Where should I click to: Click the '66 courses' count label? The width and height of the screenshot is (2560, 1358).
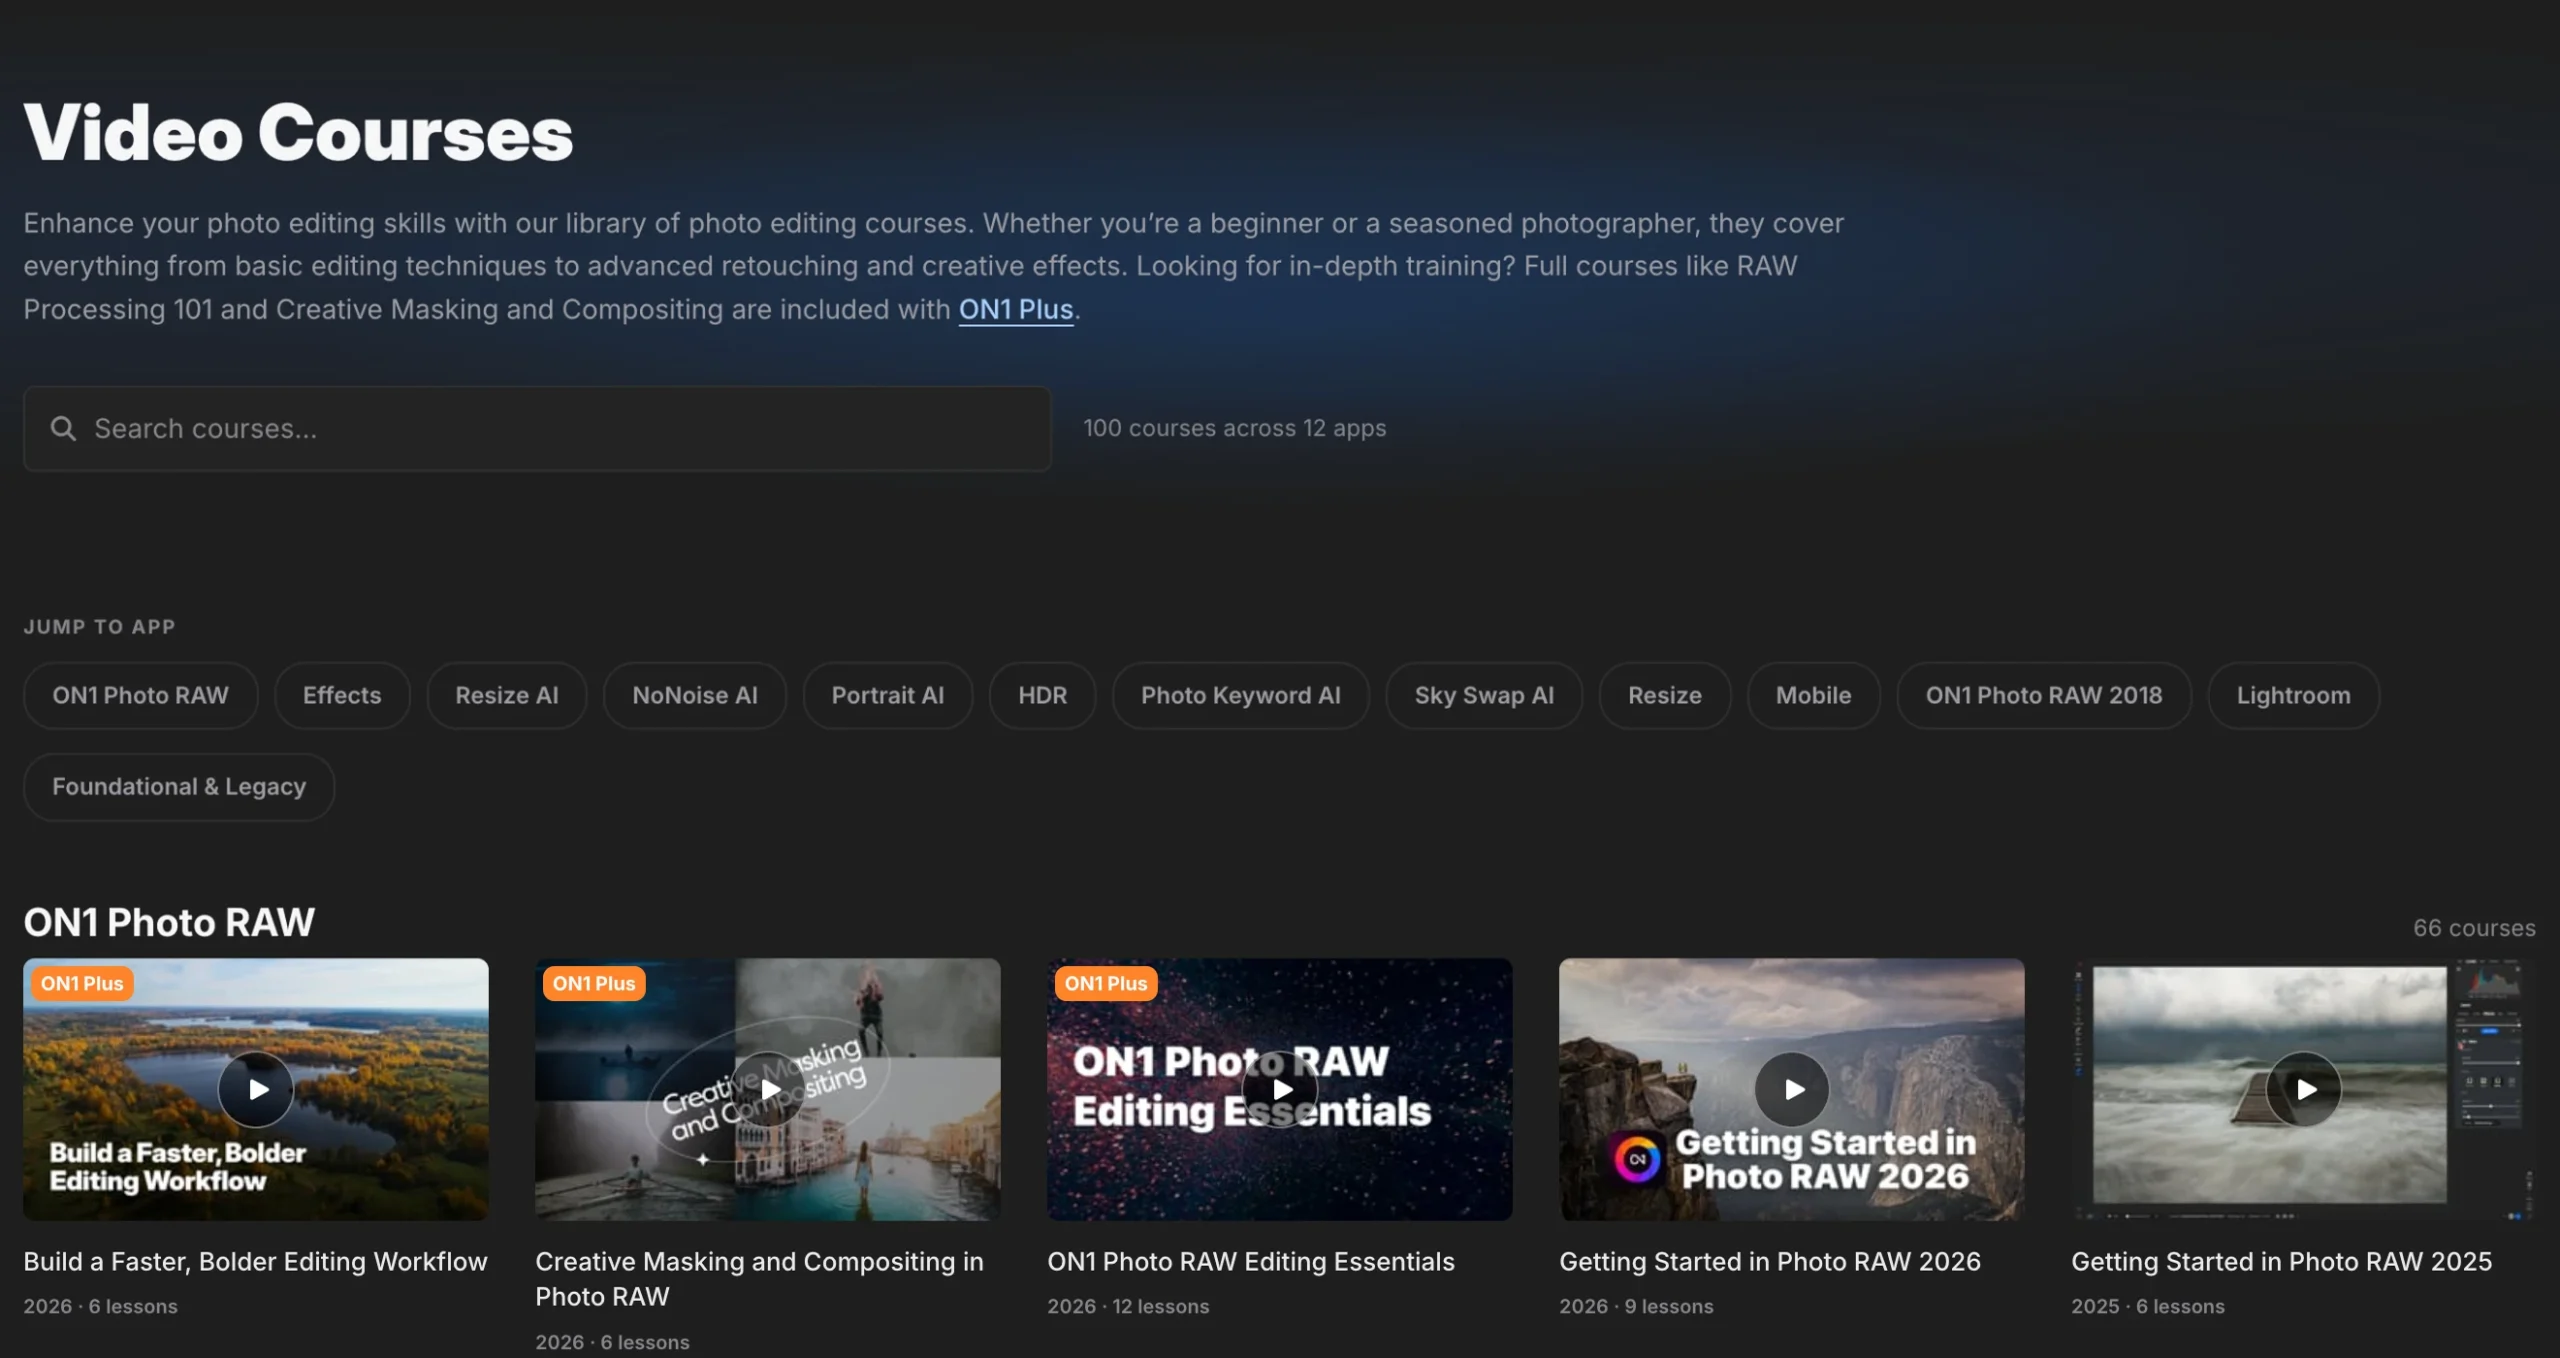pos(2474,928)
